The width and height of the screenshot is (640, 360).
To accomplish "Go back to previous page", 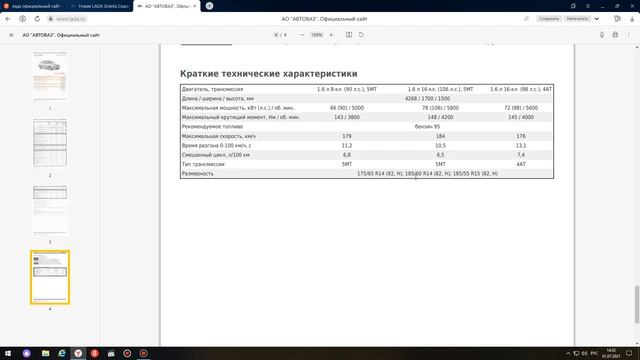I will (8, 19).
